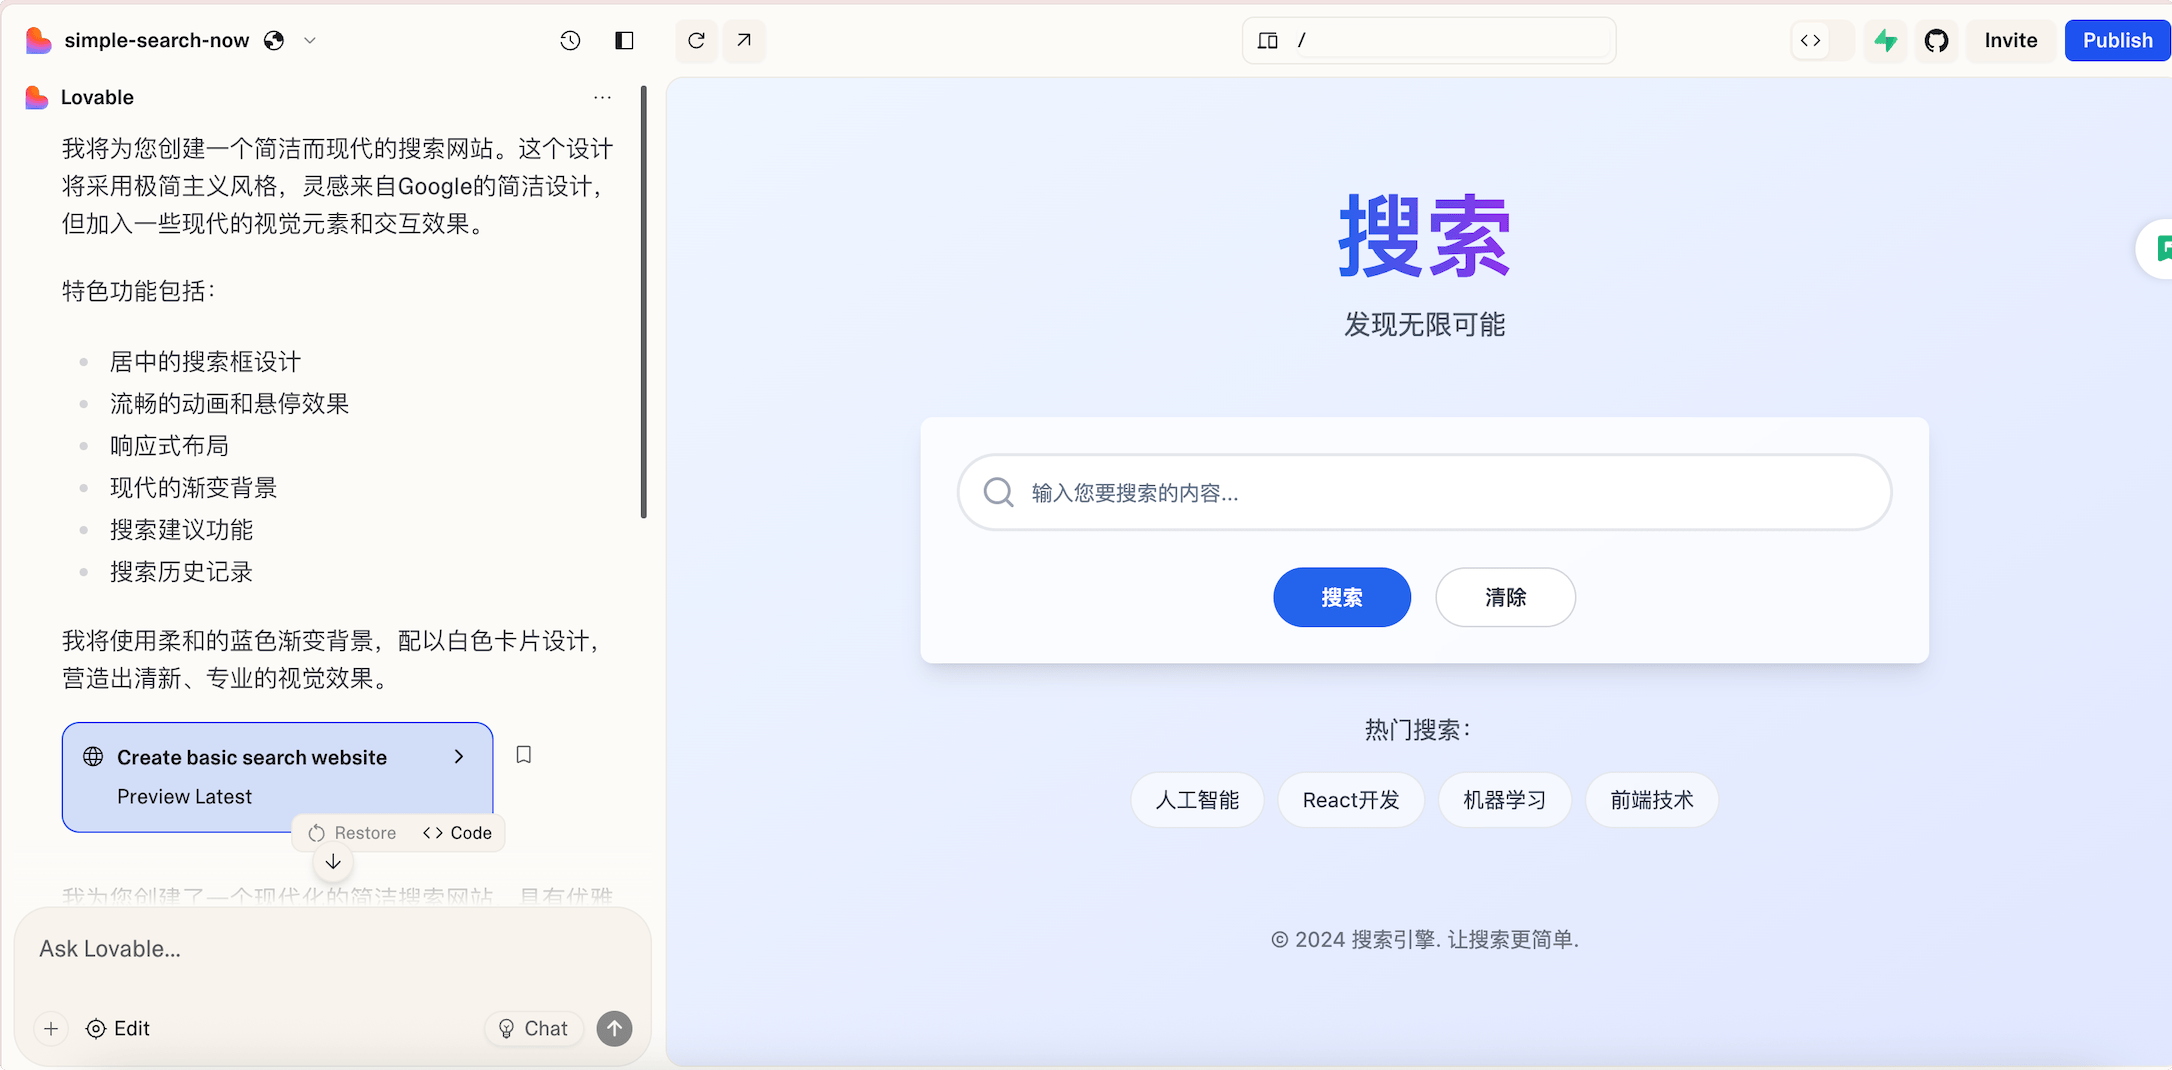Toggle the chat sidebar panel icon

[624, 40]
